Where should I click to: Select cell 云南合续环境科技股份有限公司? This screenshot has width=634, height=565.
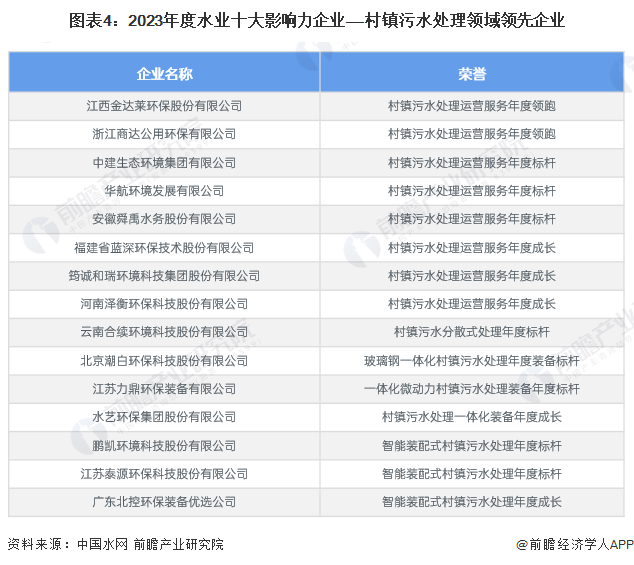point(164,332)
